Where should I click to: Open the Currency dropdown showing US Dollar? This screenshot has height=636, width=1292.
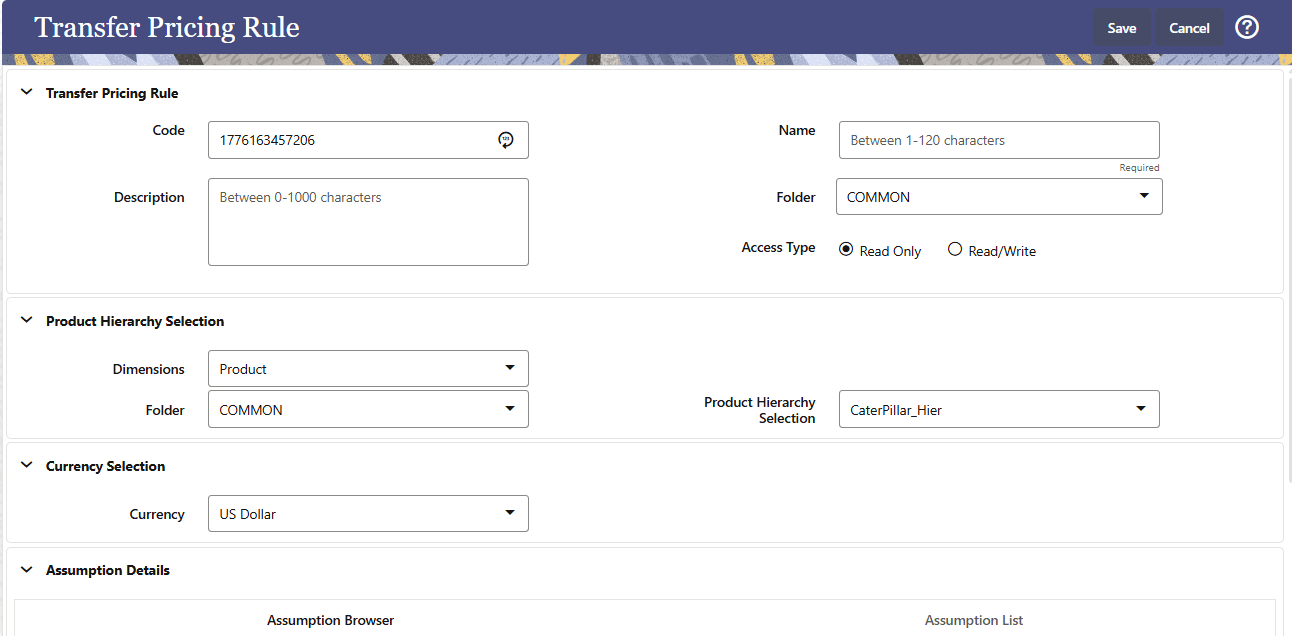click(x=368, y=514)
